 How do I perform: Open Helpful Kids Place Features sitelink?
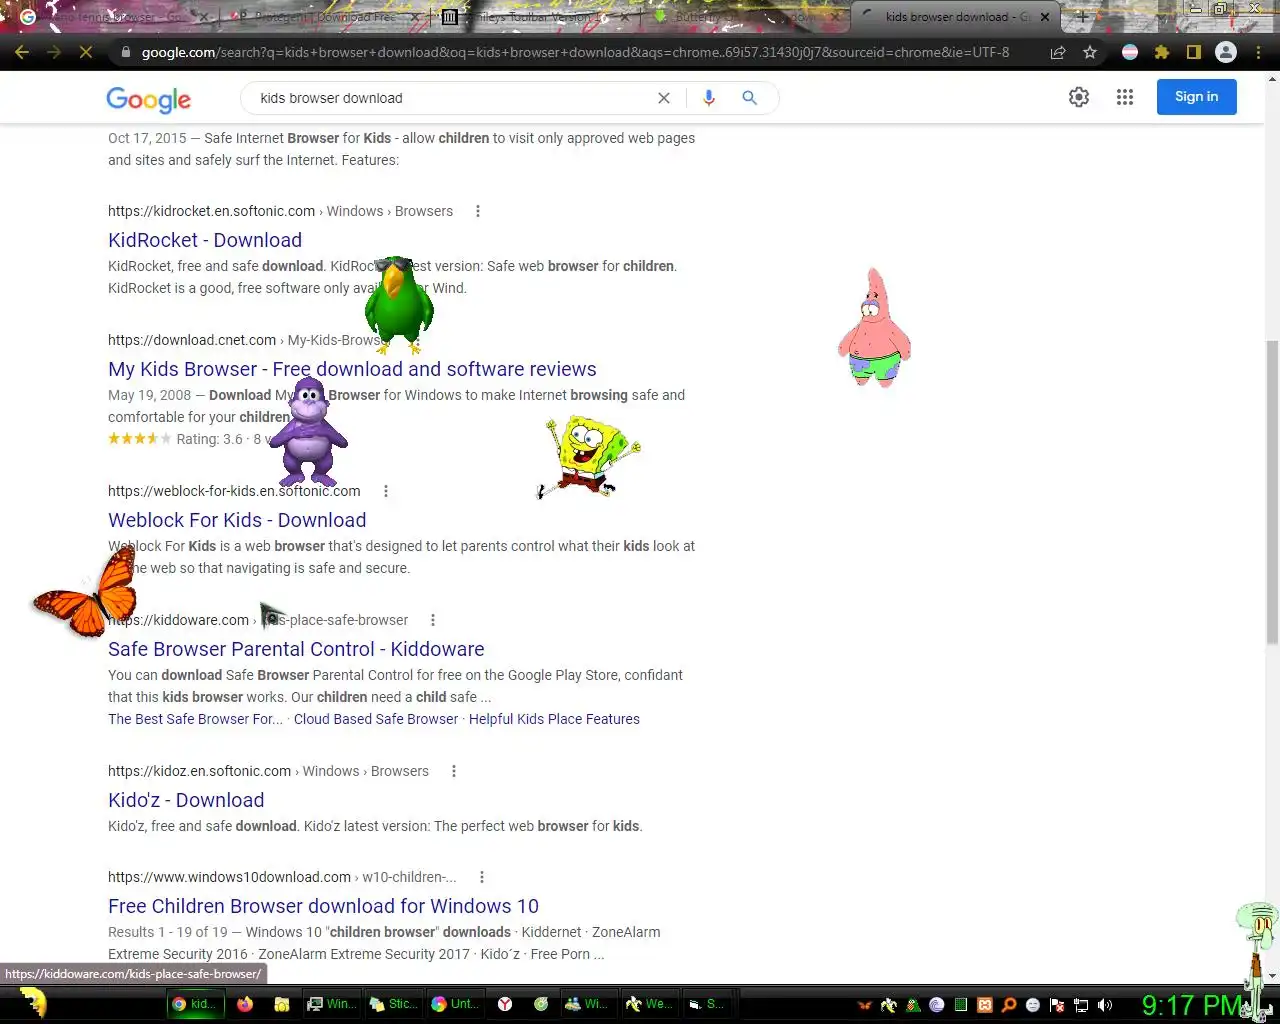coord(554,719)
